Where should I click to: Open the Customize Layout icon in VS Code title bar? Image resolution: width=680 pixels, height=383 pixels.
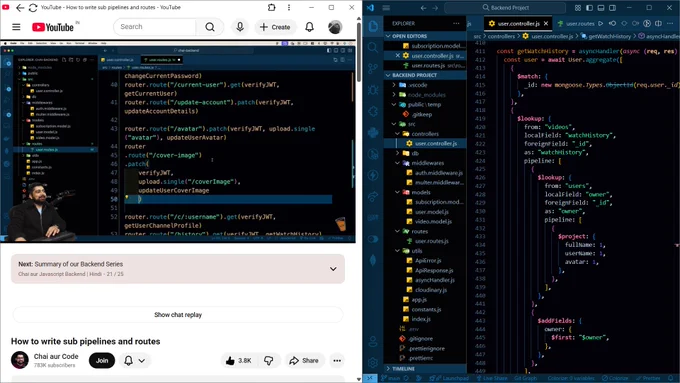coord(578,8)
